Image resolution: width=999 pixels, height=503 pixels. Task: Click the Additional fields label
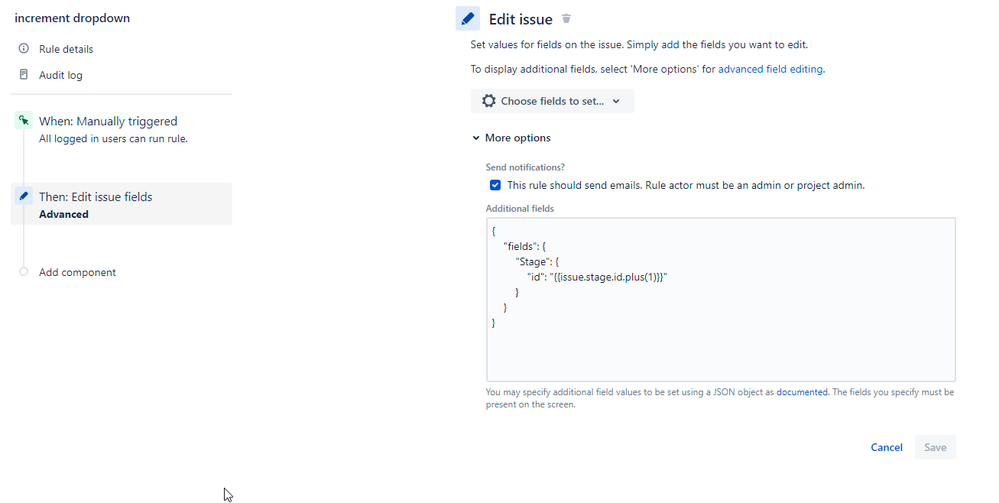click(520, 208)
